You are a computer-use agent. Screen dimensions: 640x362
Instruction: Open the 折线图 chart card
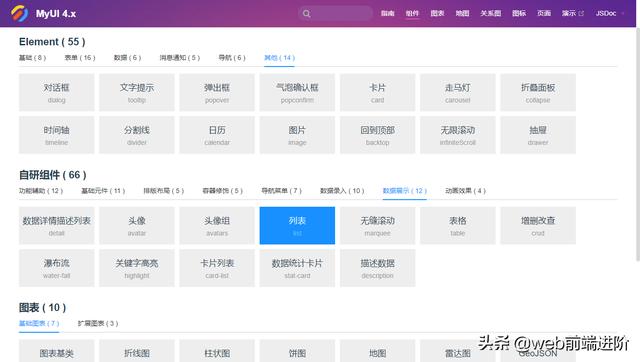(137, 351)
